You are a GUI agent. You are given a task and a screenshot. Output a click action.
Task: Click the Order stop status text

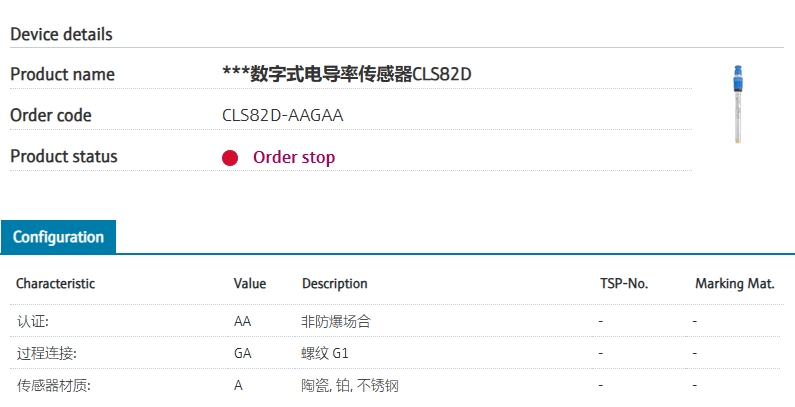294,158
